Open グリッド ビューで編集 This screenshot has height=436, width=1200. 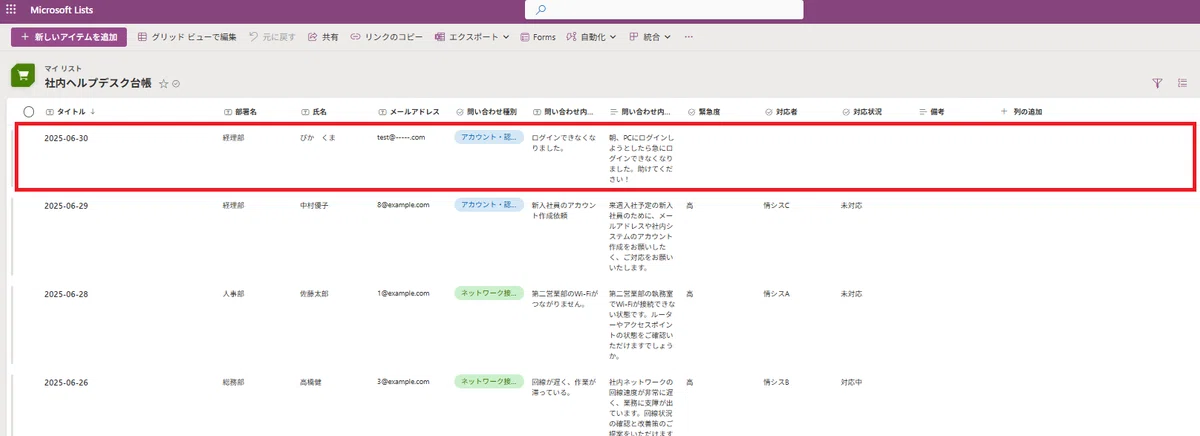188,37
